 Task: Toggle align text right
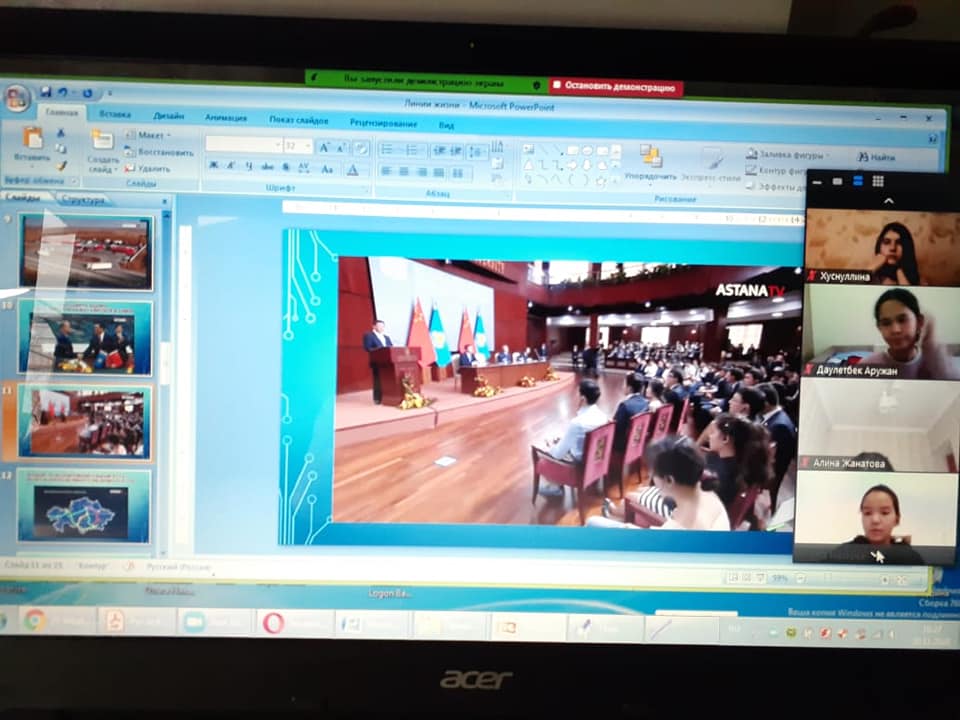(422, 173)
